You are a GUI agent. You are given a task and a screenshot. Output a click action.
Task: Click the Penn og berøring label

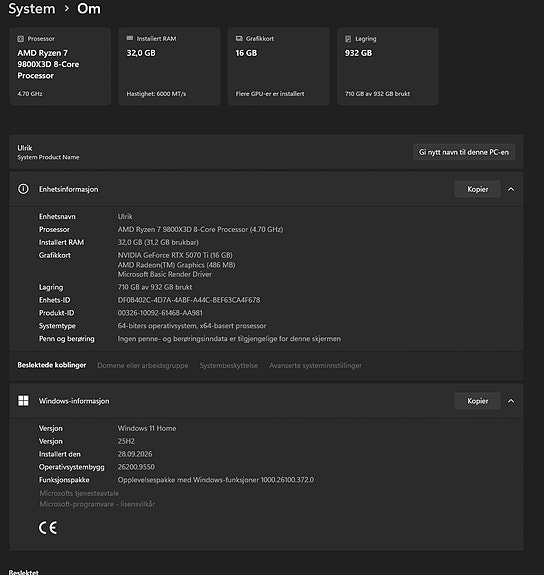[67, 338]
